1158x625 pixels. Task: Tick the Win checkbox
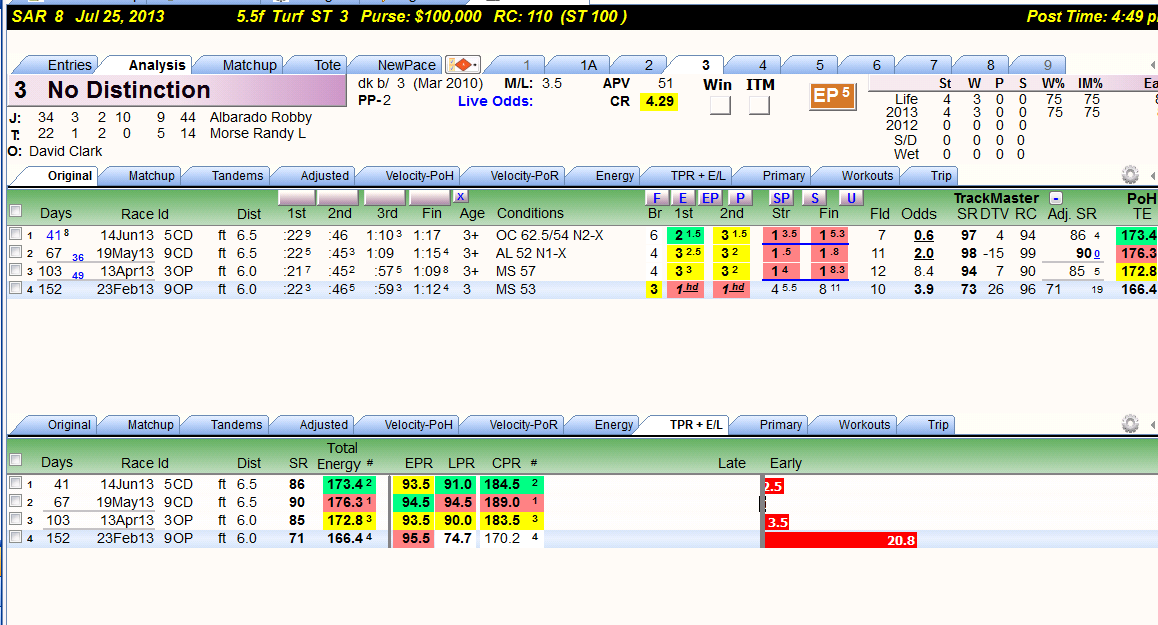click(720, 106)
